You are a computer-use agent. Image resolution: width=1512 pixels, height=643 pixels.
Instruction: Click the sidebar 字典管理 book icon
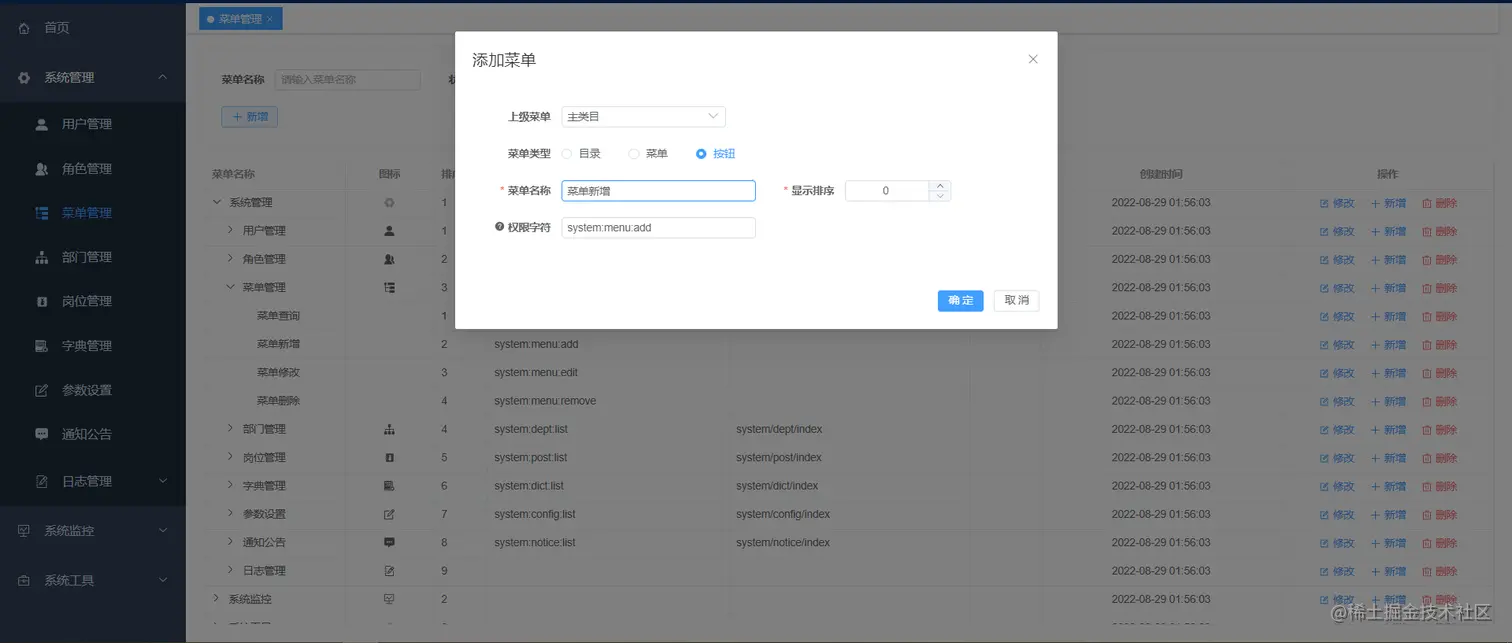[42, 346]
